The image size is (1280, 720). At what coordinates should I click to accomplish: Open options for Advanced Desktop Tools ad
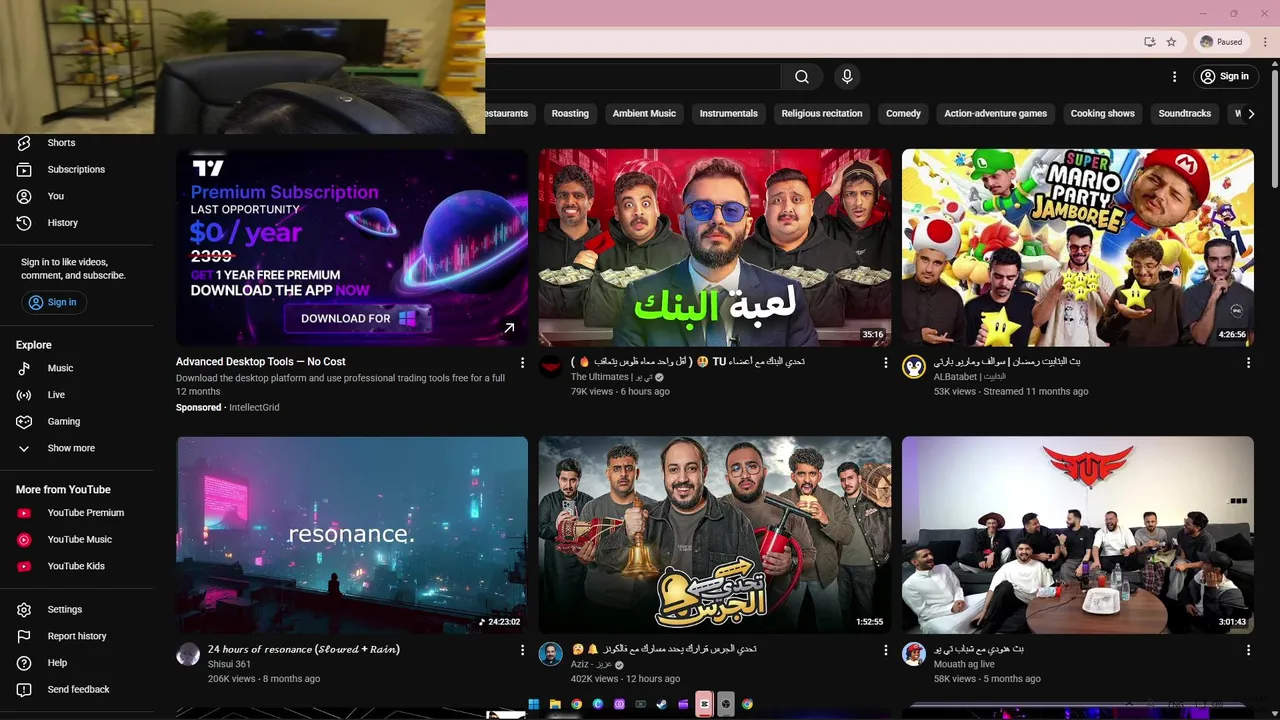[522, 363]
